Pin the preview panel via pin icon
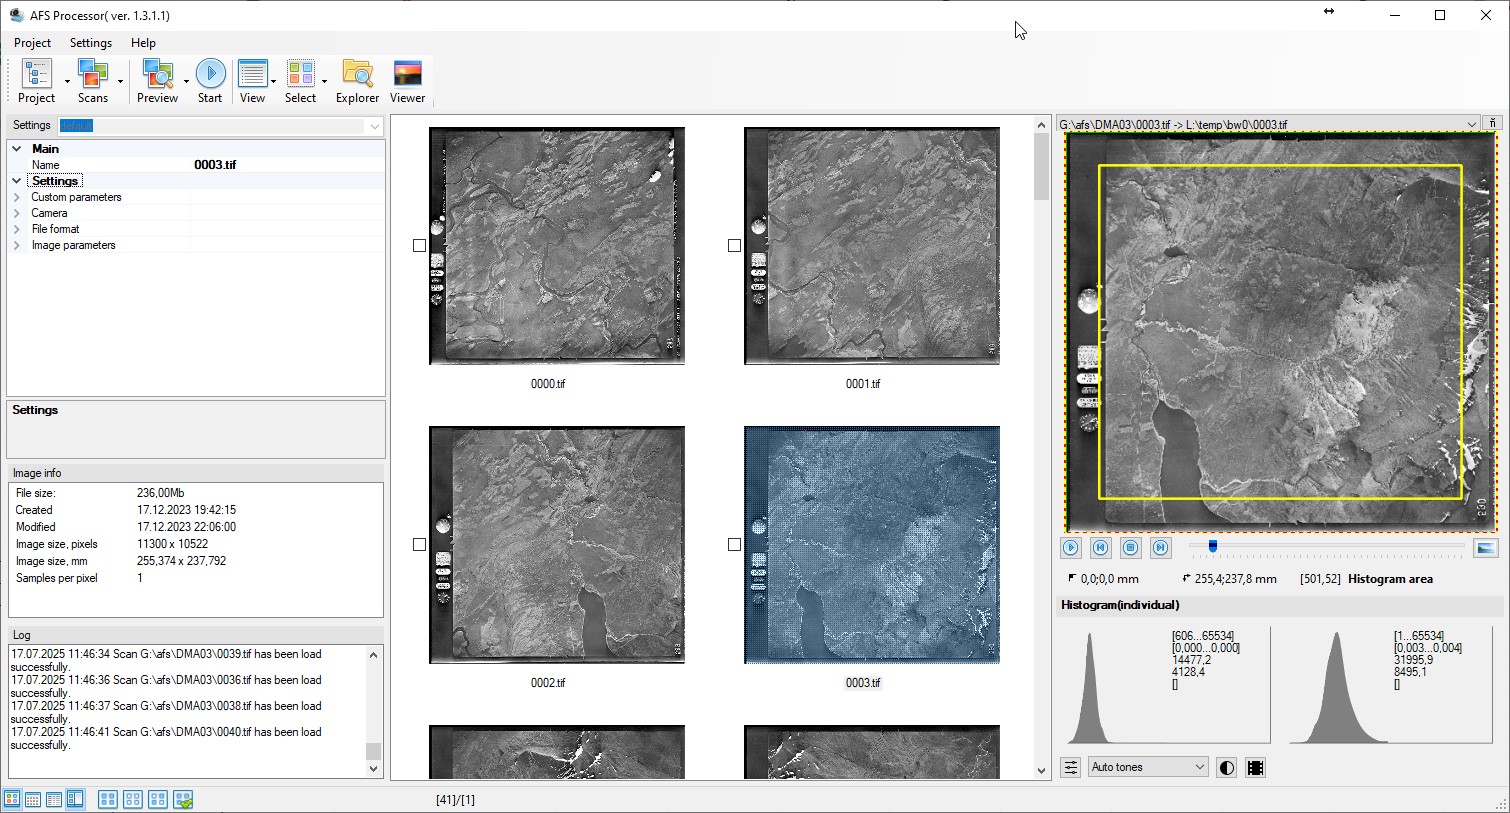 tap(1493, 123)
